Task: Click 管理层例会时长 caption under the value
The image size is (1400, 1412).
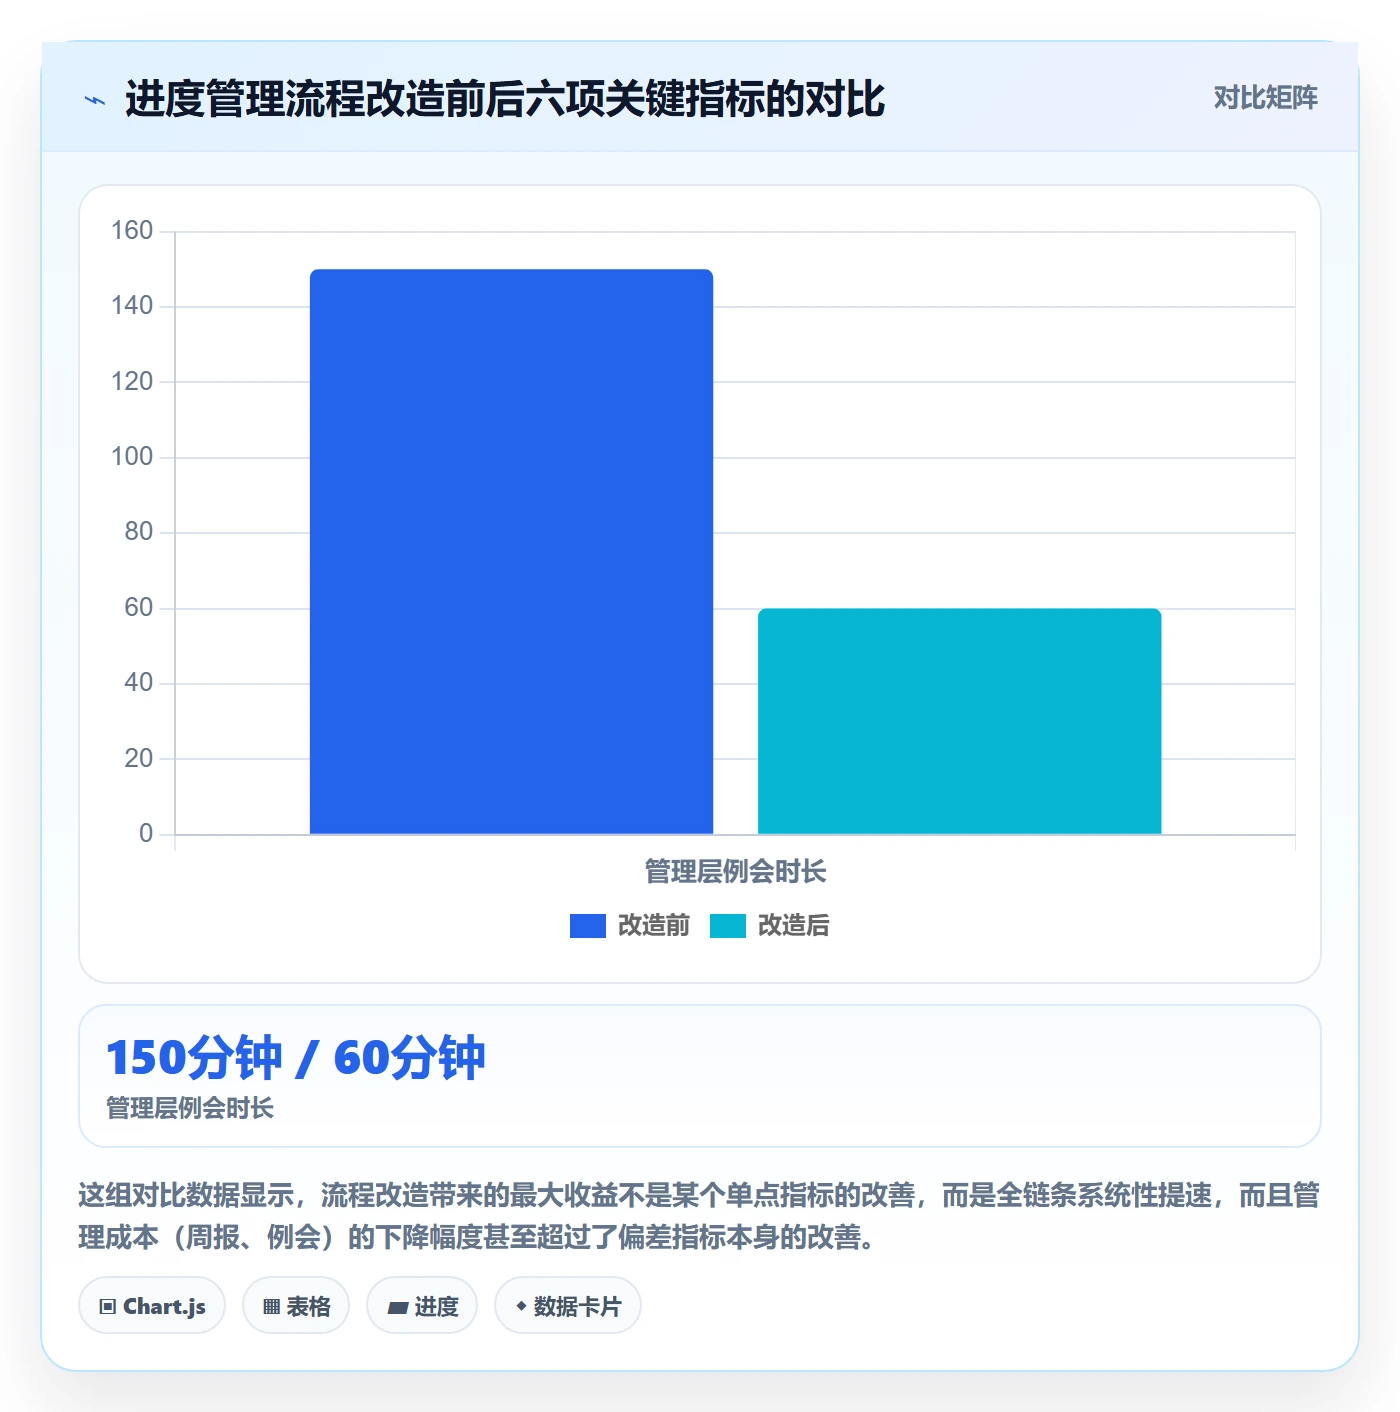Action: [x=190, y=1108]
